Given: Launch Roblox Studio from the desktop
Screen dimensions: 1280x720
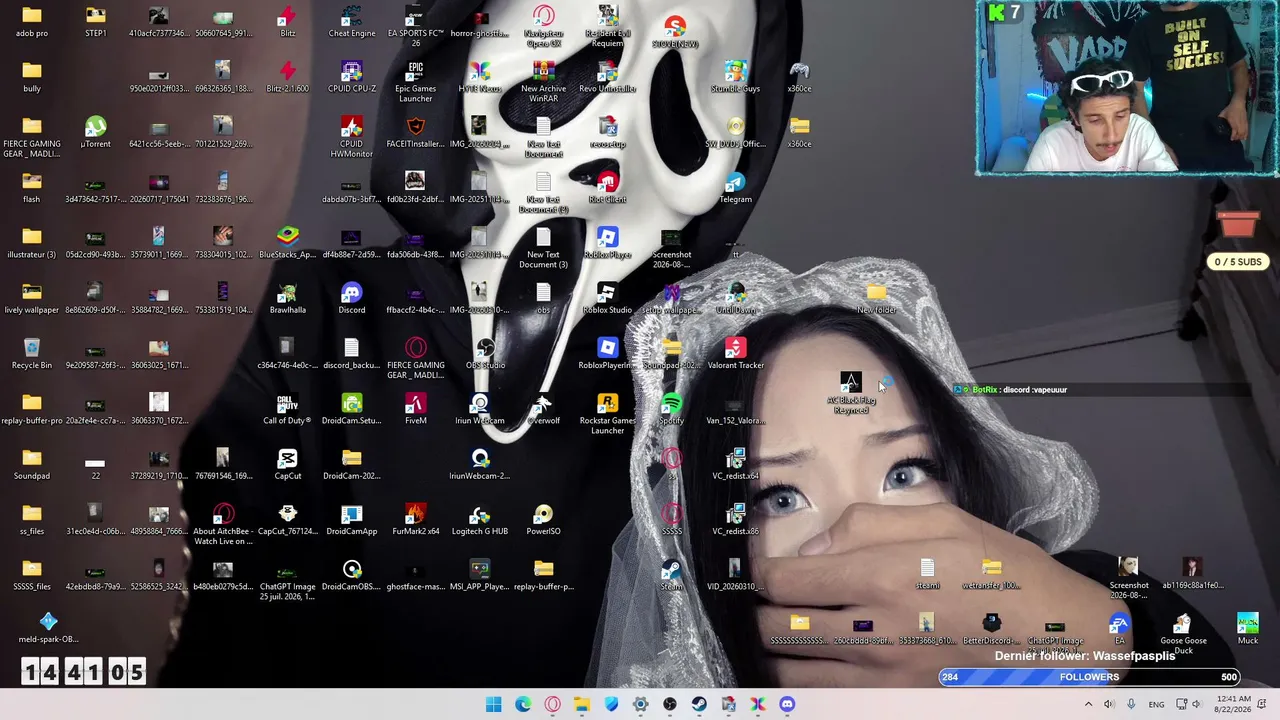Looking at the screenshot, I should 607,298.
